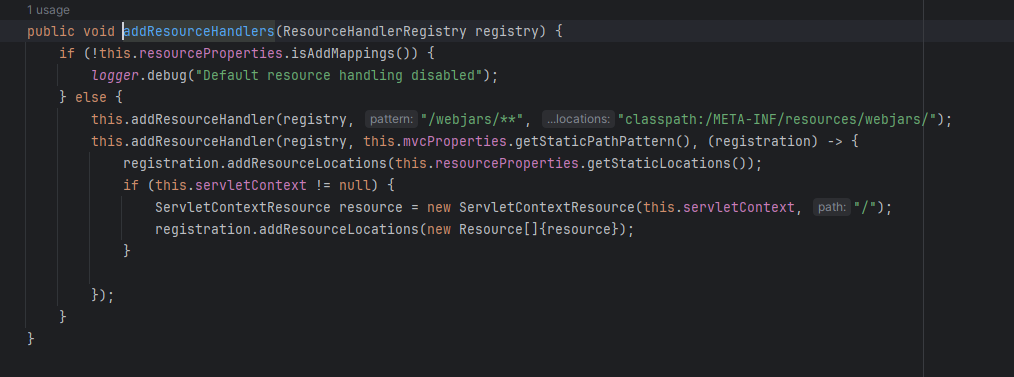Click the isAddMappings() call
This screenshot has width=1014, height=377.
tap(351, 53)
